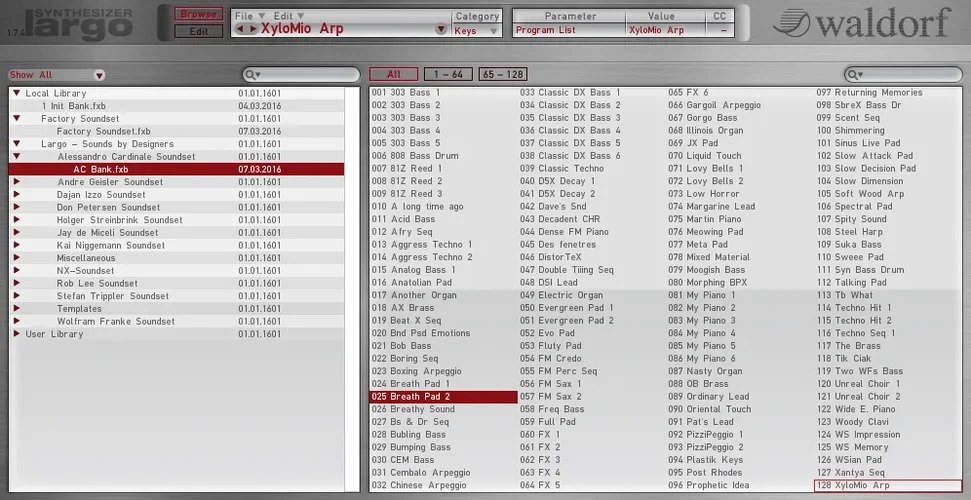The width and height of the screenshot is (971, 500).
Task: Expand Don Petersen Soundset
Action: pos(17,207)
